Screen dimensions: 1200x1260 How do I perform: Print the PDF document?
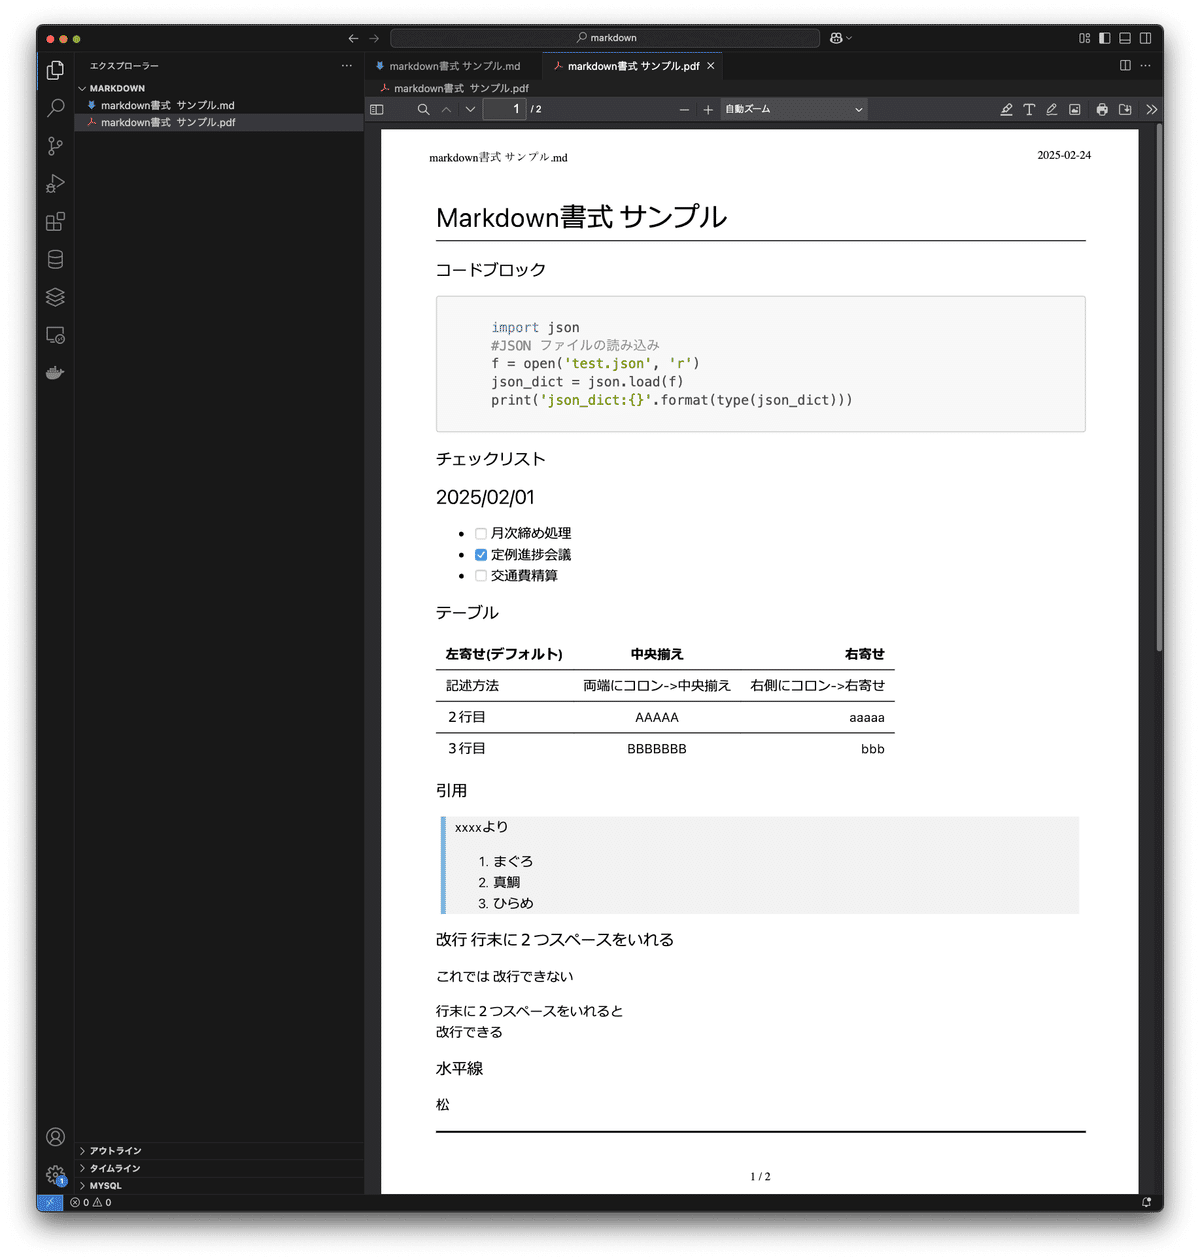(x=1101, y=110)
